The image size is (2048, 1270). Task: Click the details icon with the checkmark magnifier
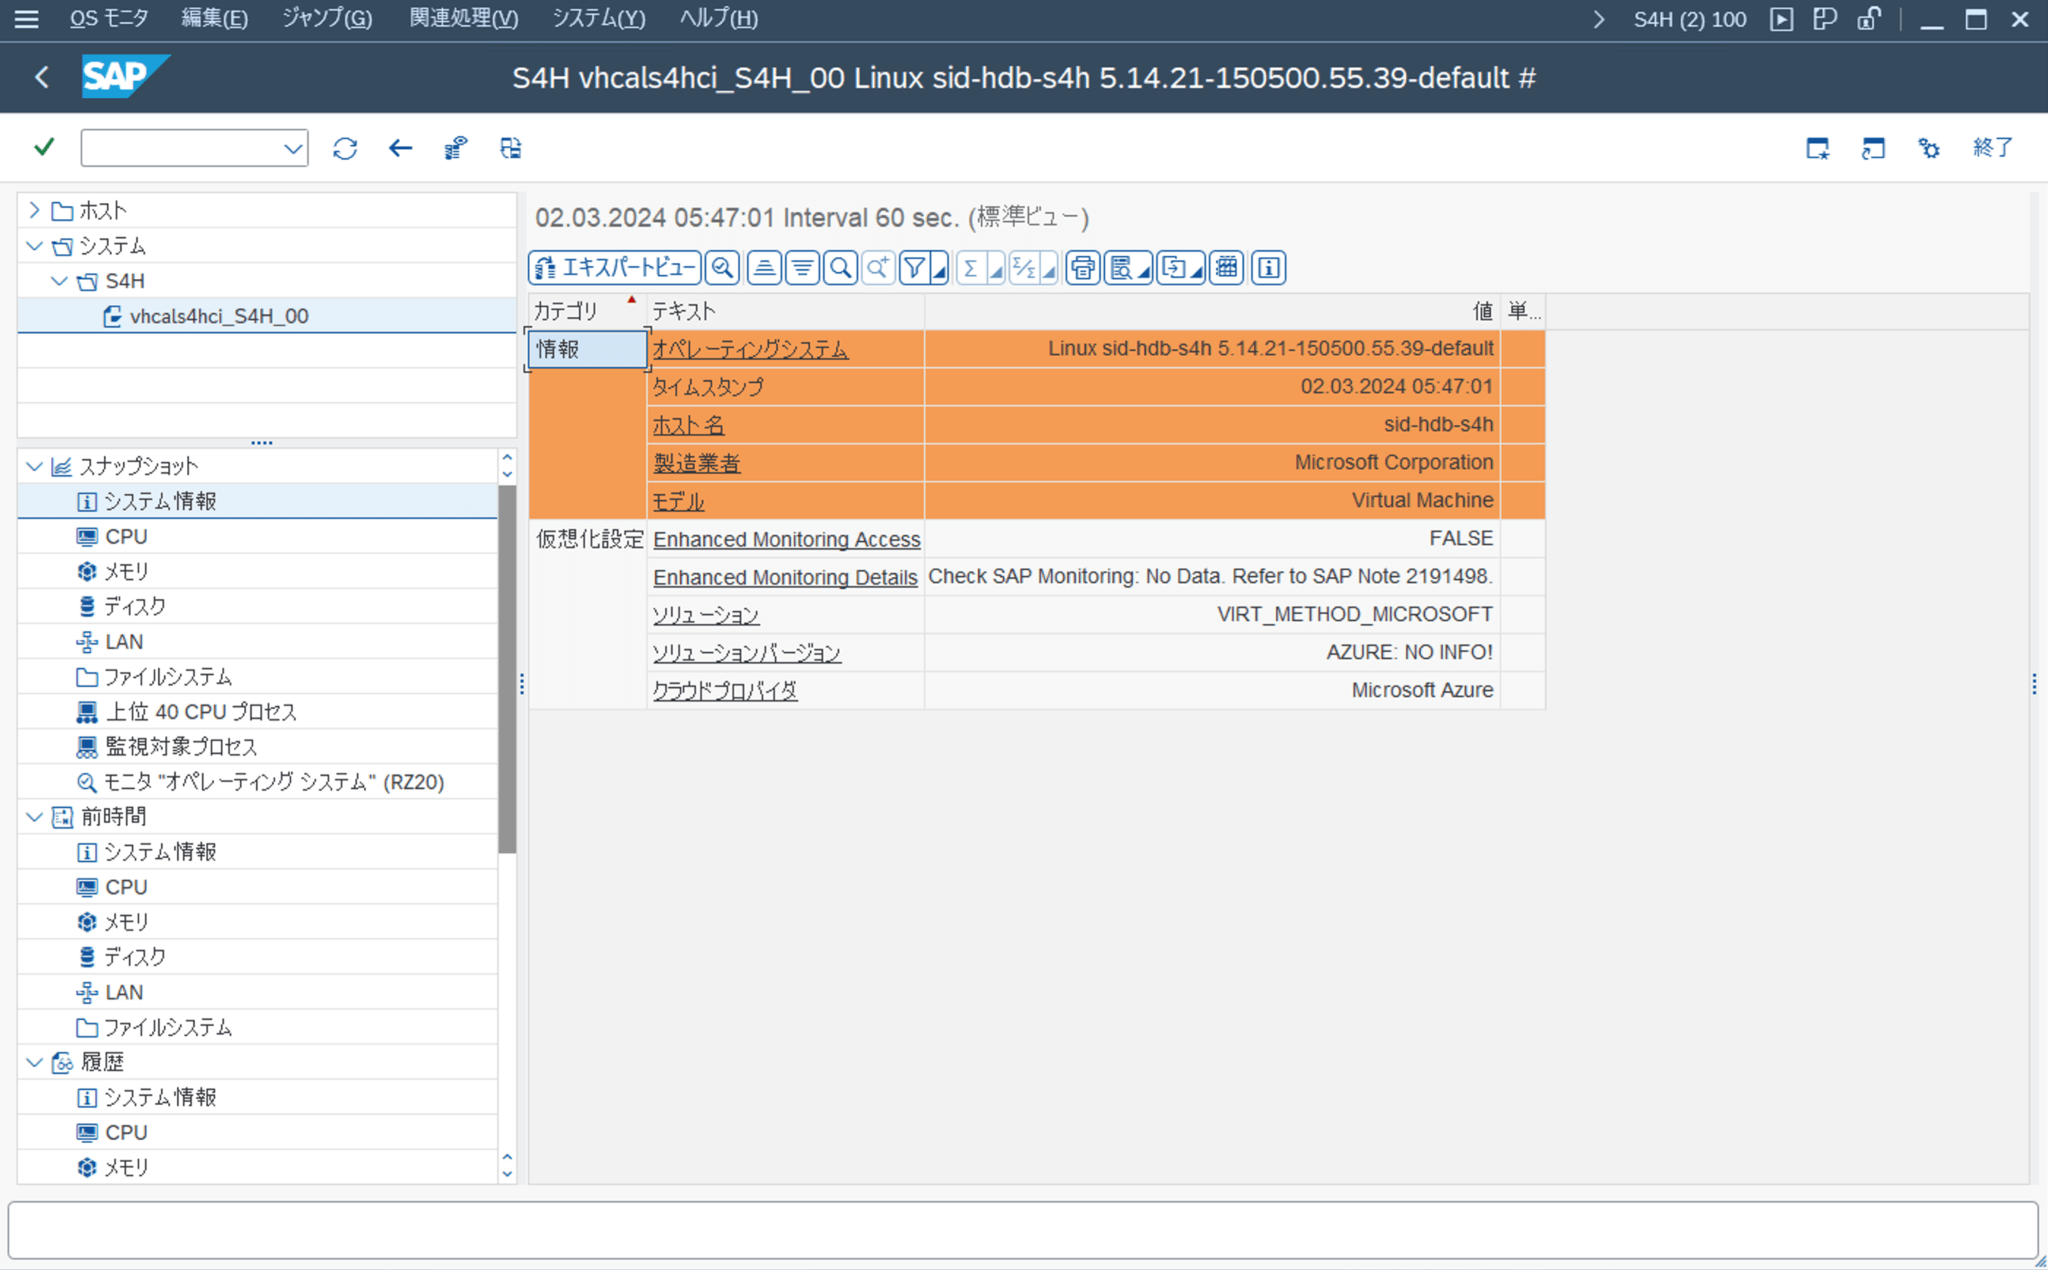click(x=722, y=268)
